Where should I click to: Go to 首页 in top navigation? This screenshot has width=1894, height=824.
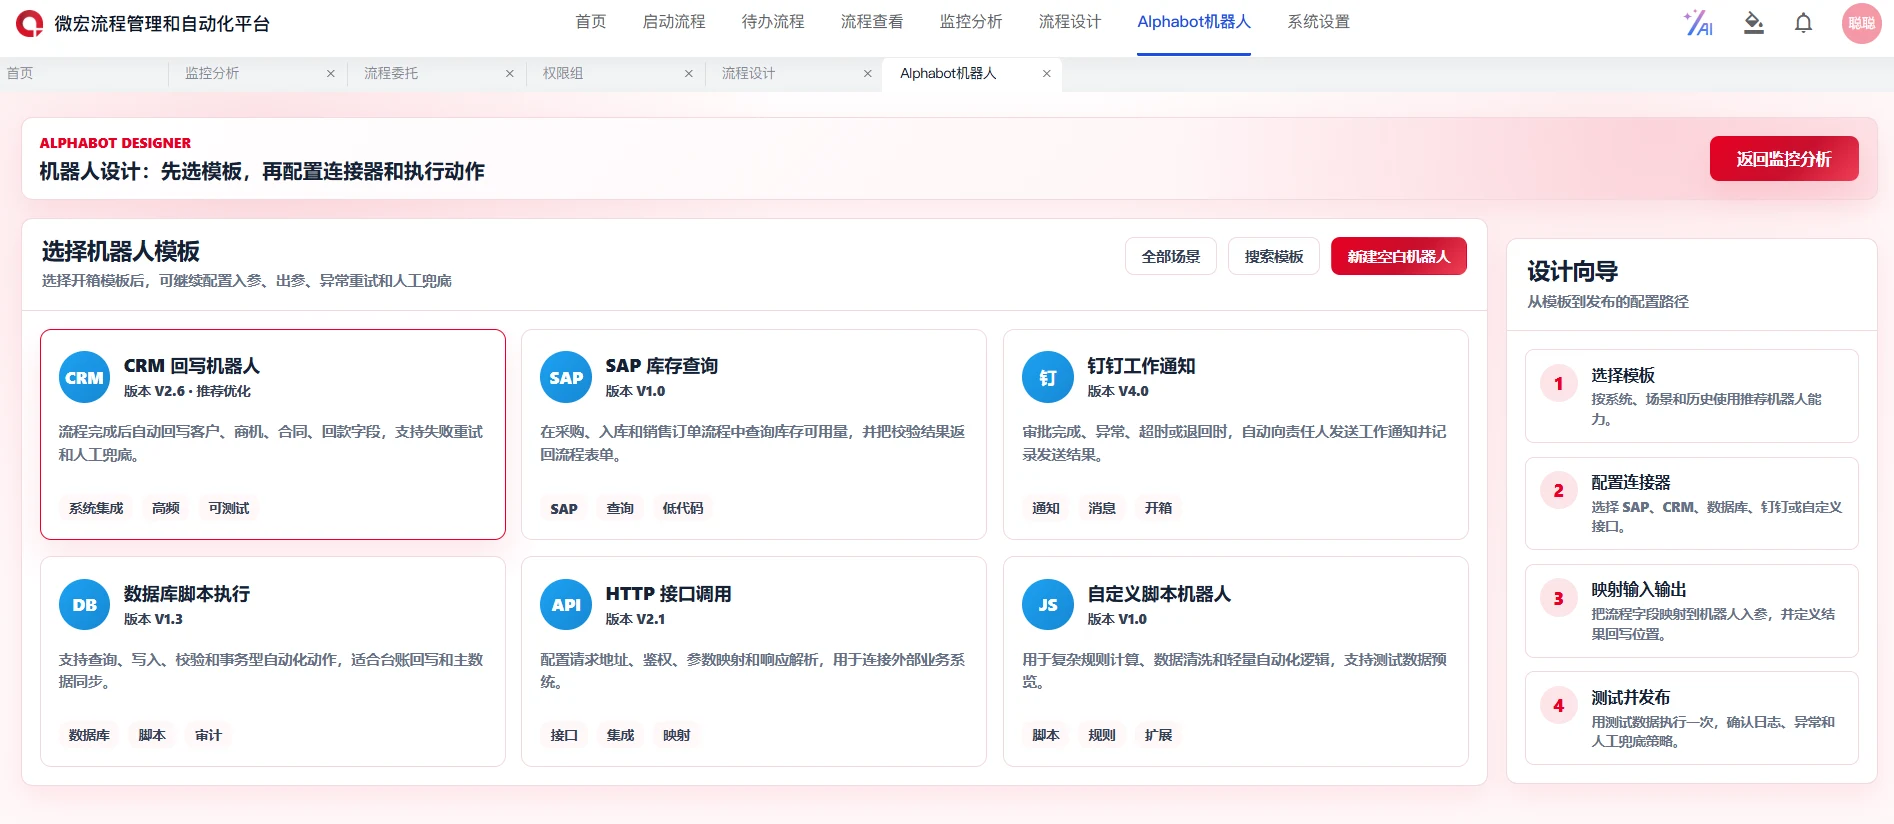point(591,22)
